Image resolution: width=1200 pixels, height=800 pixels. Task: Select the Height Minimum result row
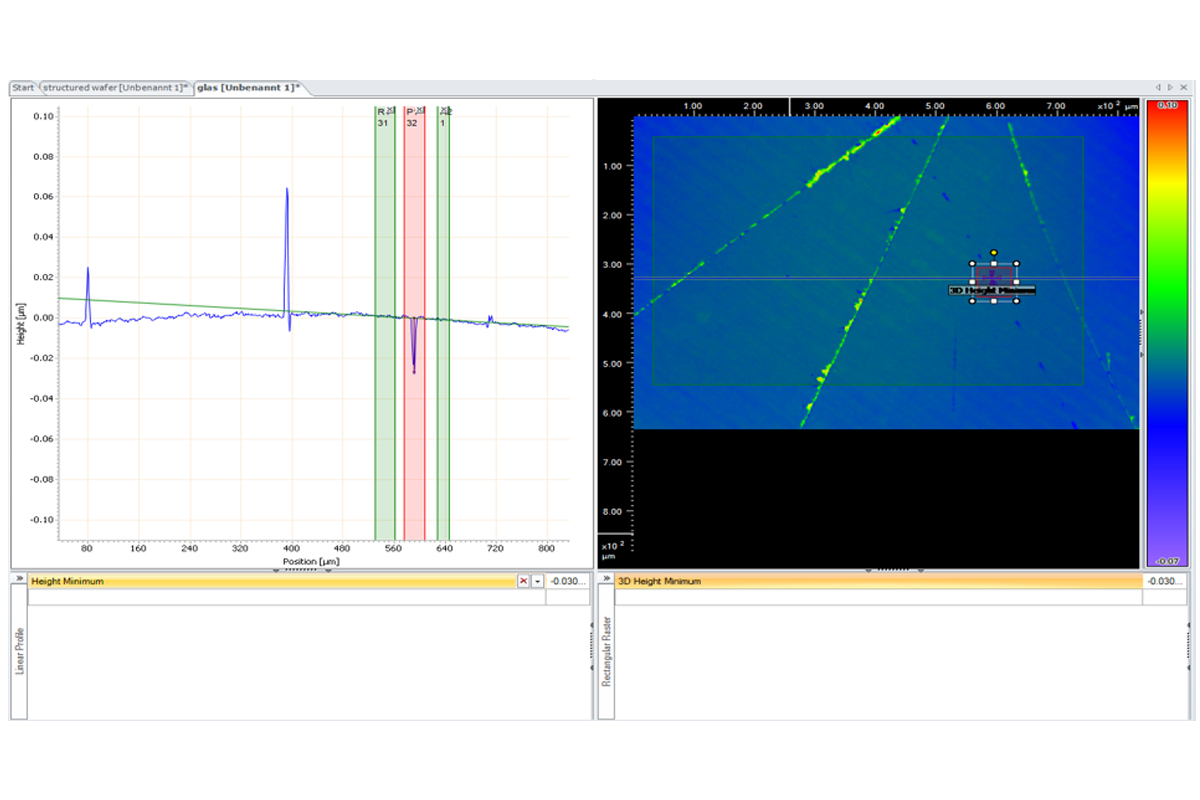click(270, 581)
